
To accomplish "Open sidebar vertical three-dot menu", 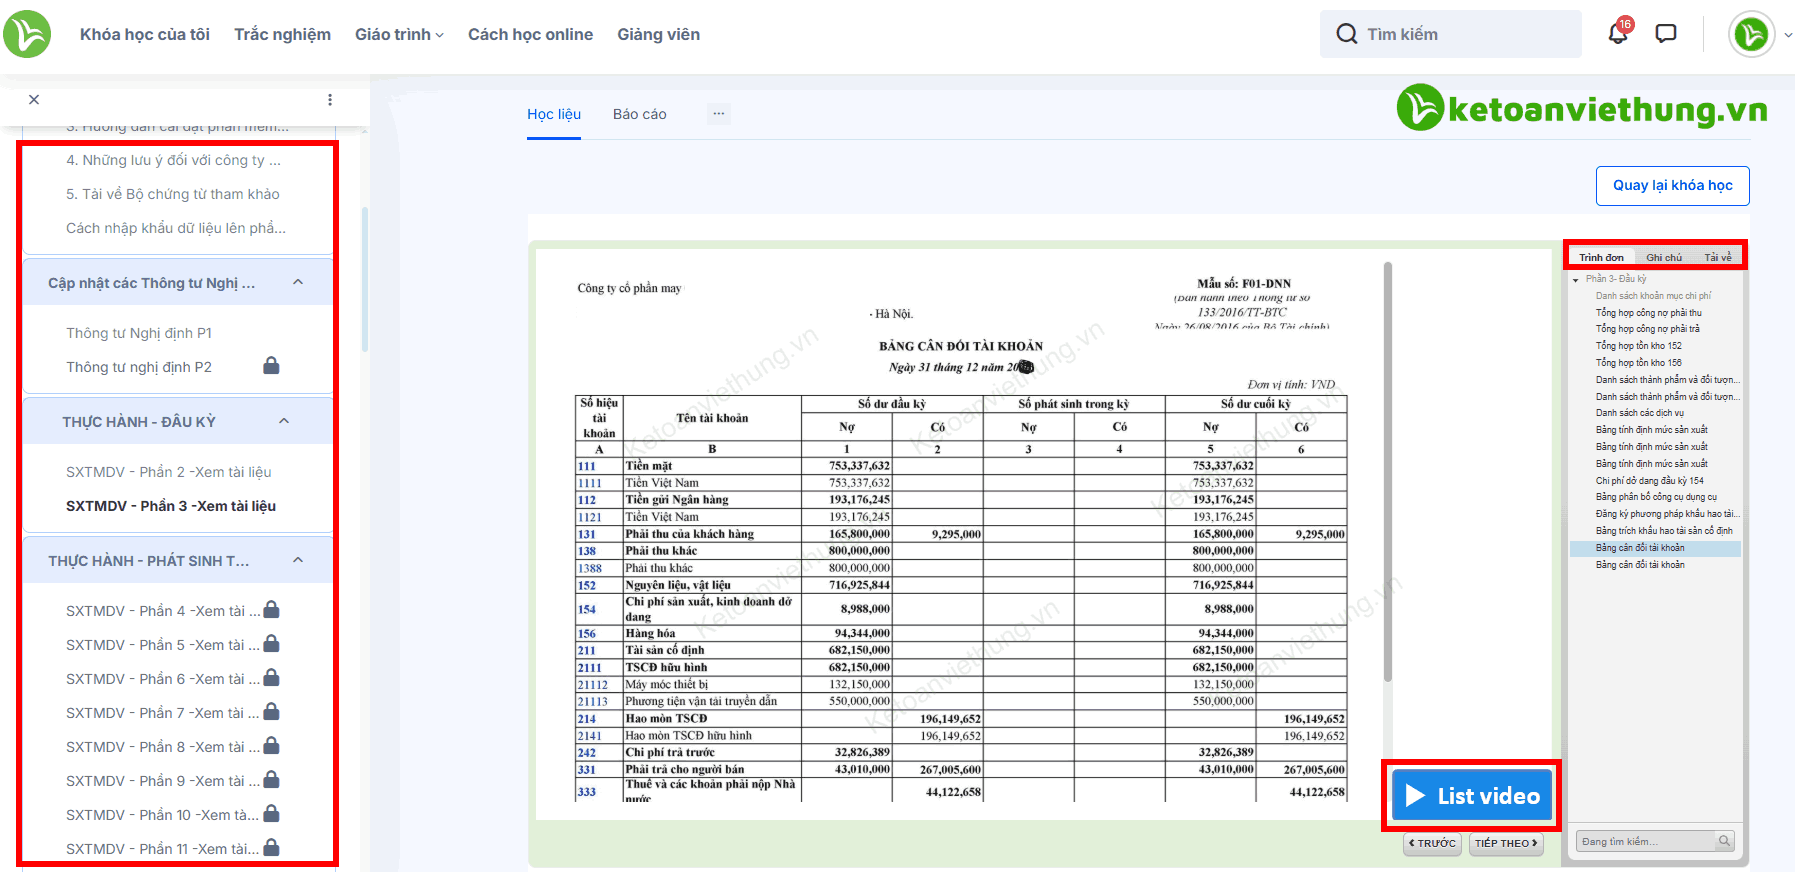I will point(330,100).
